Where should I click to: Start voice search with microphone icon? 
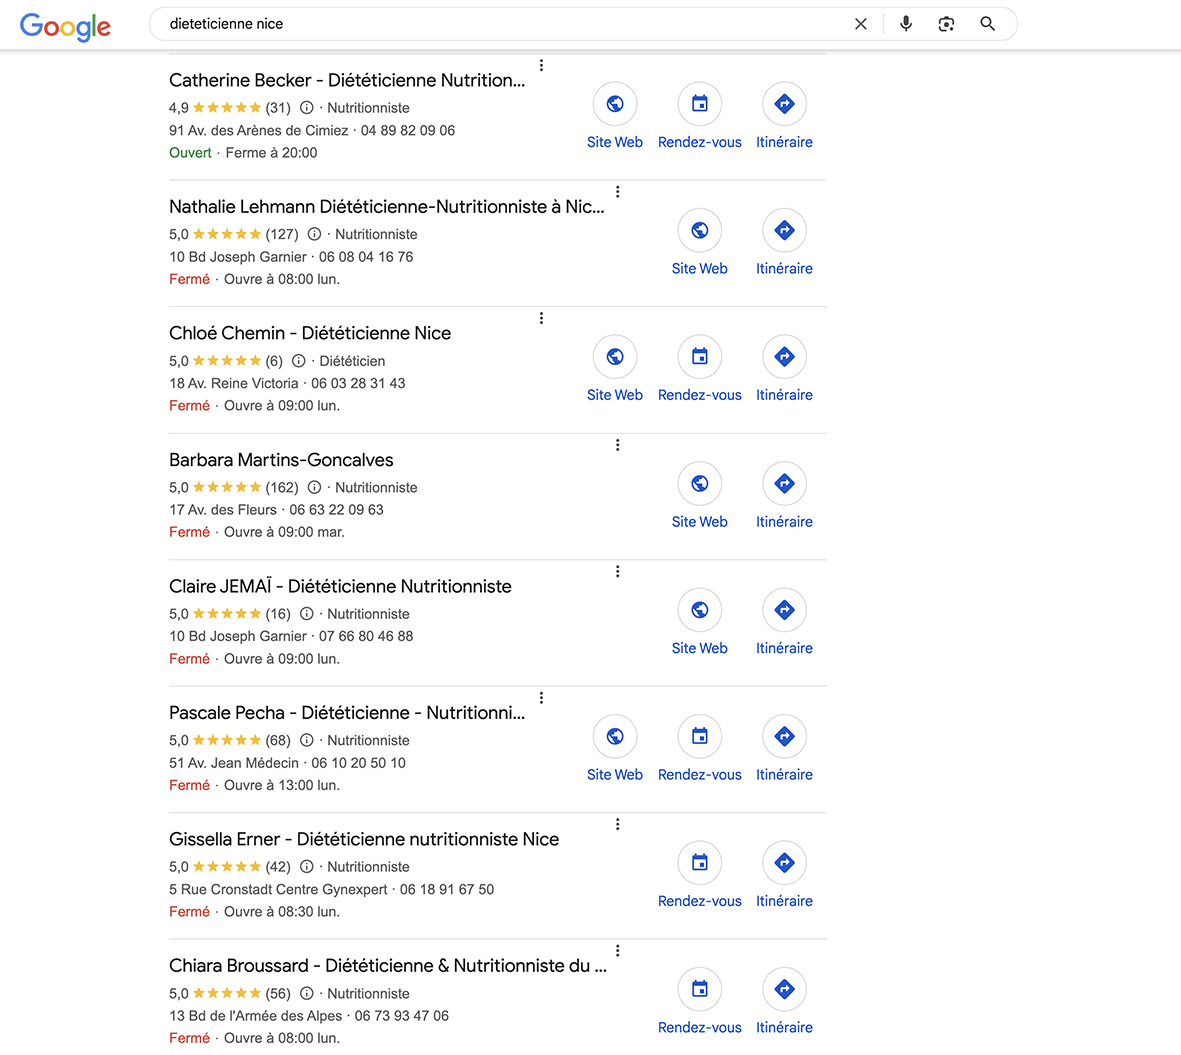click(x=906, y=24)
